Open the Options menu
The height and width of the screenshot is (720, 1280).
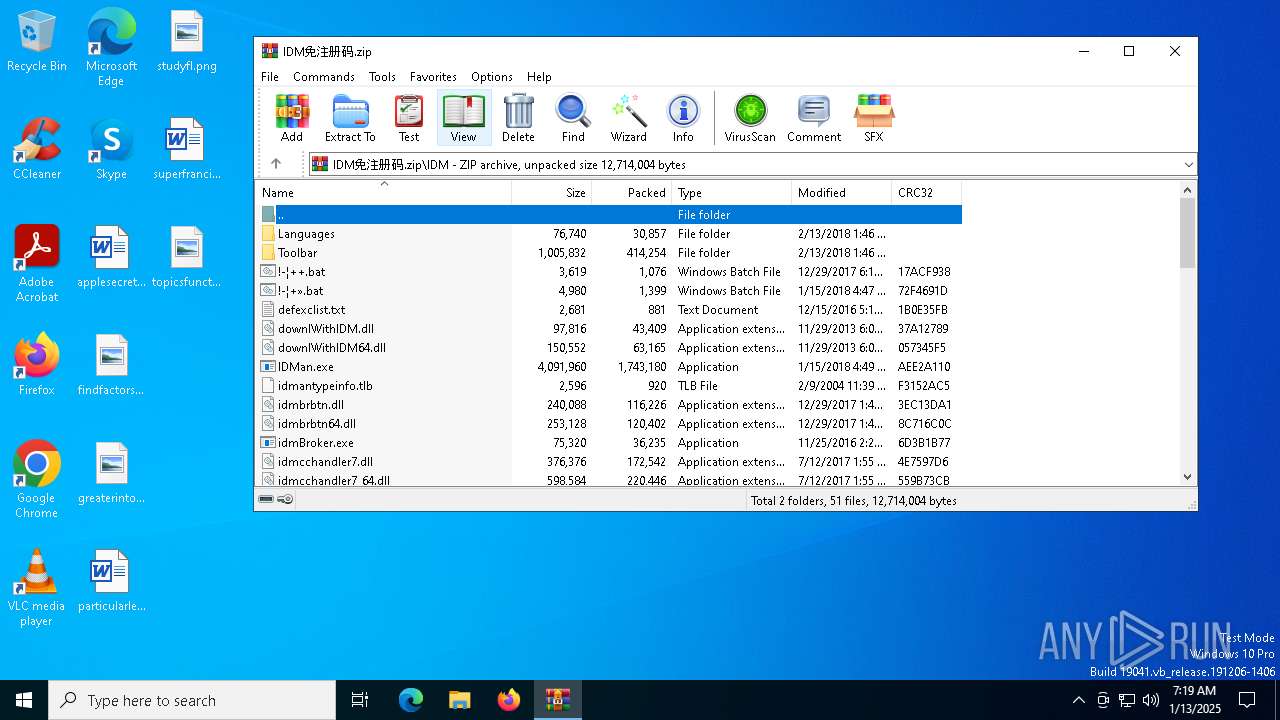(x=492, y=77)
